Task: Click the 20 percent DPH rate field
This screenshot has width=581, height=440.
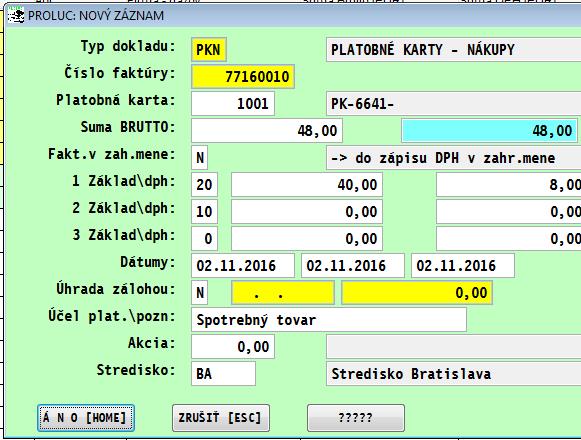Action: [204, 185]
